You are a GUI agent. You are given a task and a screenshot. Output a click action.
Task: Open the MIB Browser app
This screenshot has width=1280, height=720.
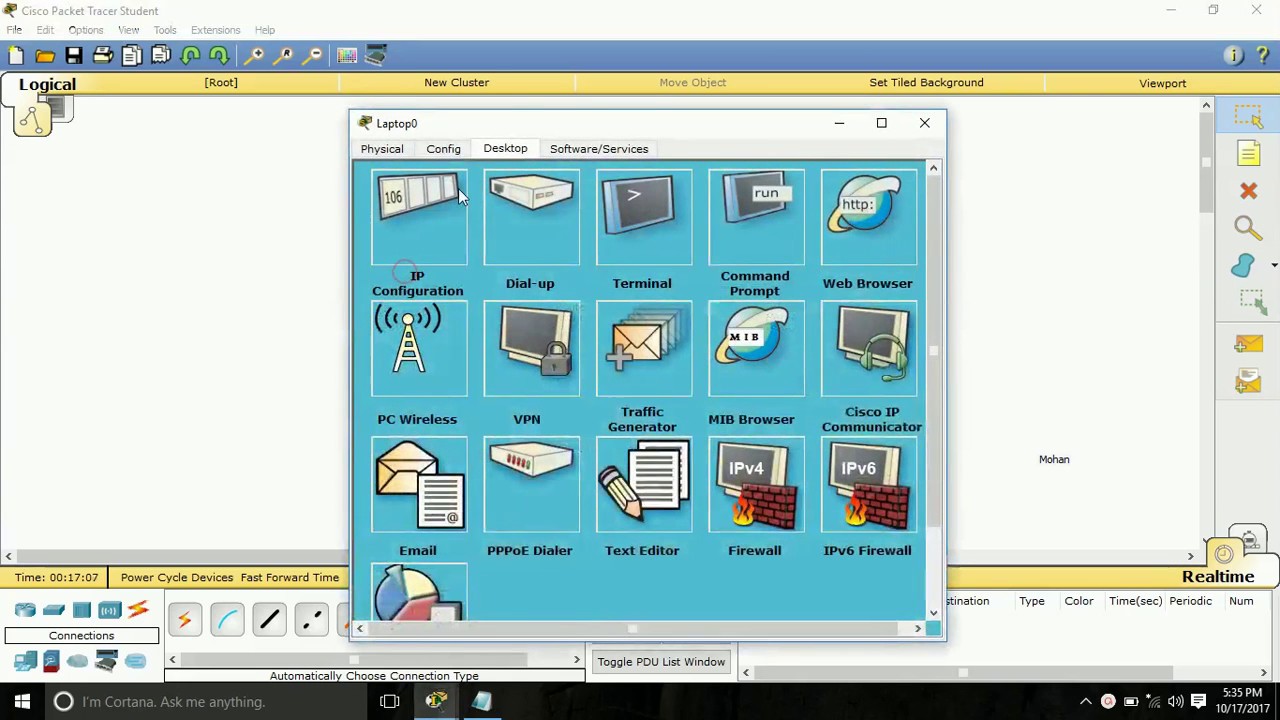coord(756,350)
